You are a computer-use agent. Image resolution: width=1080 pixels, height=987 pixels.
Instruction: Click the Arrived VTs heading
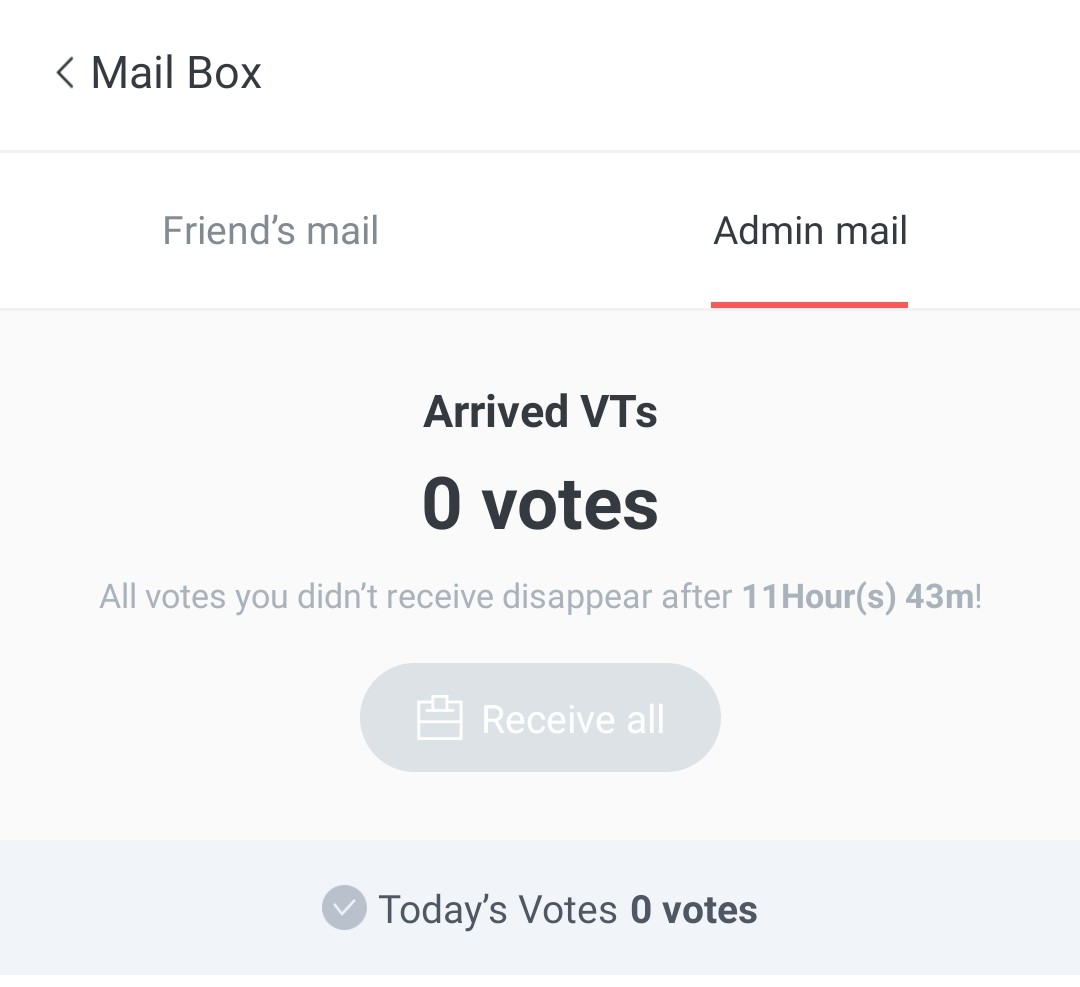click(x=540, y=412)
